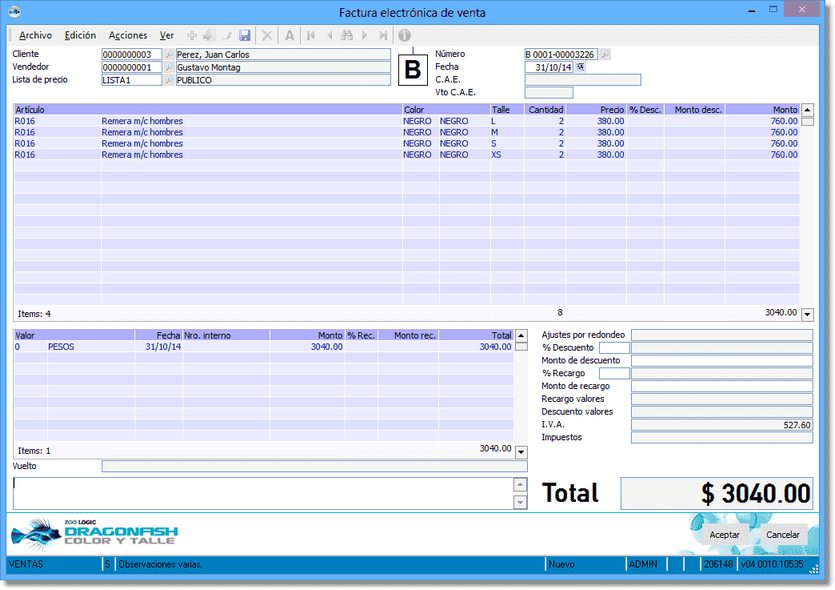Open the calendar picker beside the Fecha field
This screenshot has height=590, width=835.
click(x=581, y=67)
